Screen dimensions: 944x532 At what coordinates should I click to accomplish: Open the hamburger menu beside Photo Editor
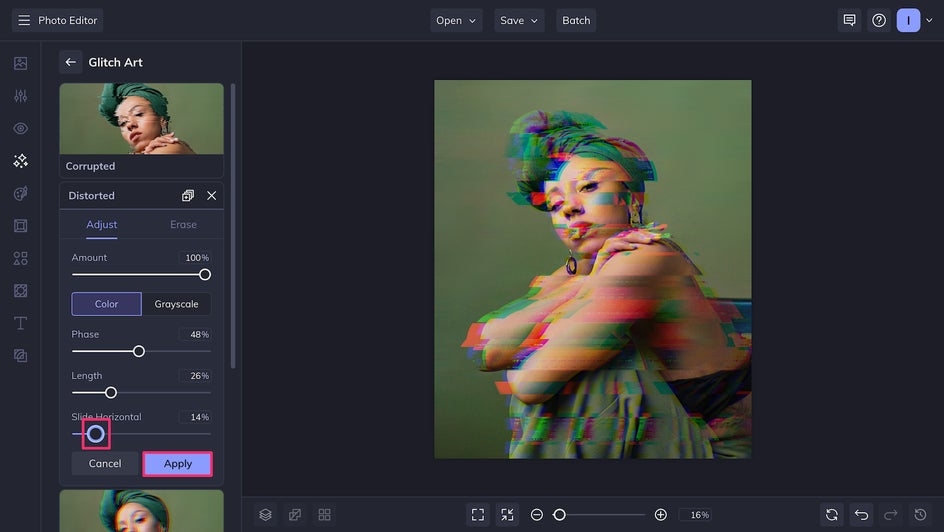pos(24,20)
